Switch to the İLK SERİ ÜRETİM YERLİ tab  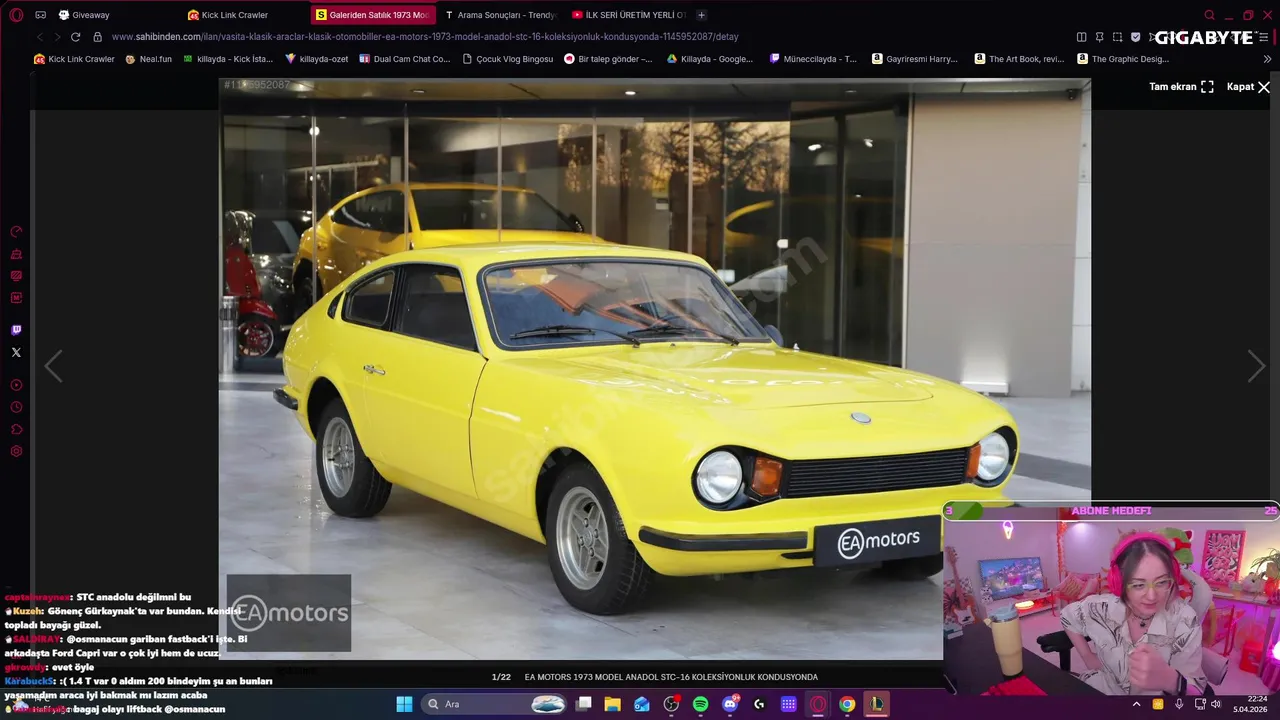(x=629, y=15)
